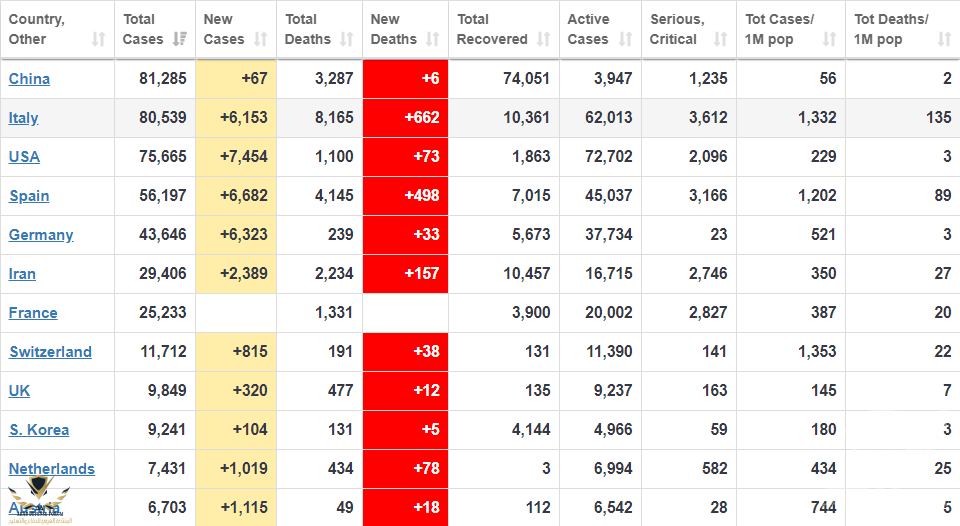This screenshot has height=526, width=960.
Task: Select Iran's total deaths value 2,234
Action: coord(334,274)
